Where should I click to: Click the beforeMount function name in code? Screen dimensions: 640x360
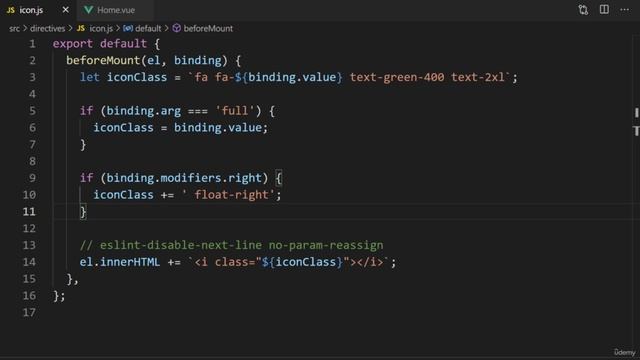point(103,60)
